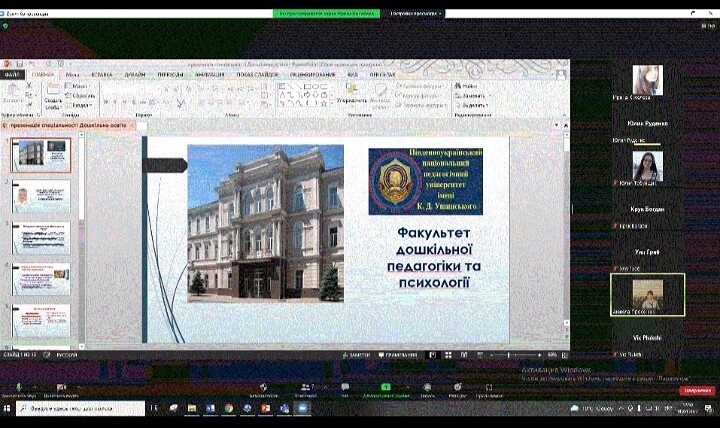Open the АНИМАЦИЯ ribbon tab

[210, 75]
